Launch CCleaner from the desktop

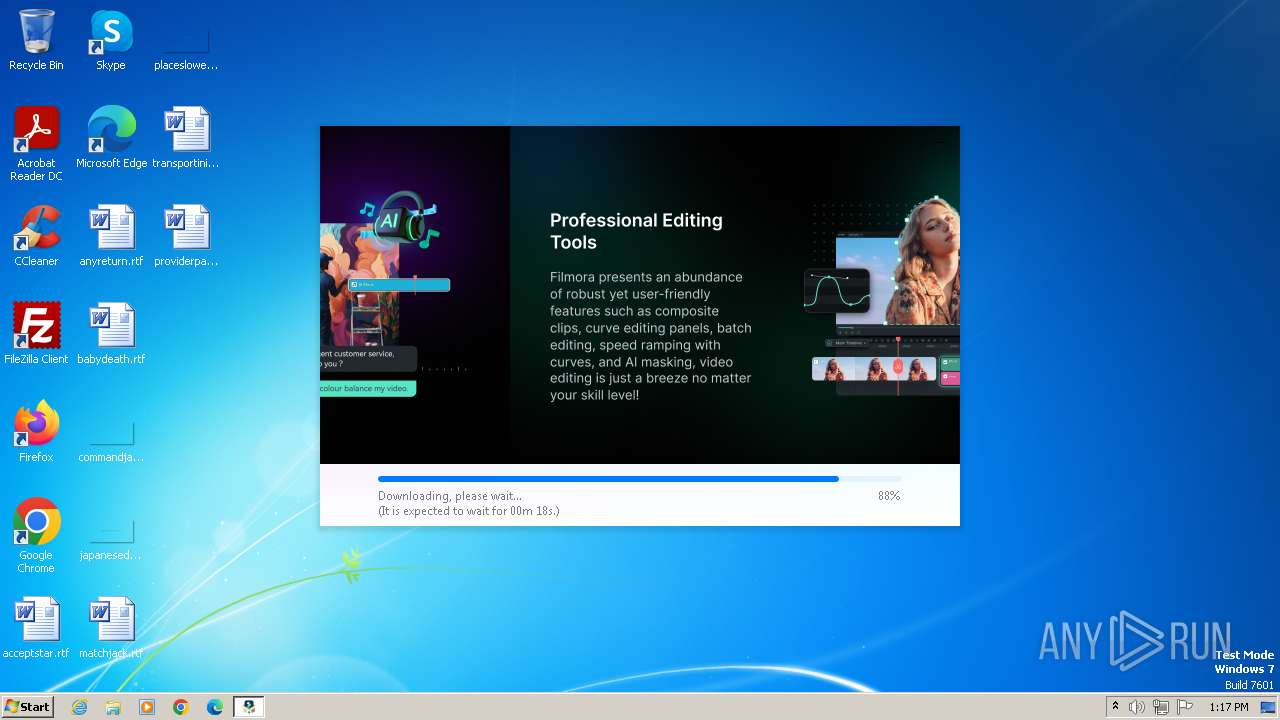[36, 236]
